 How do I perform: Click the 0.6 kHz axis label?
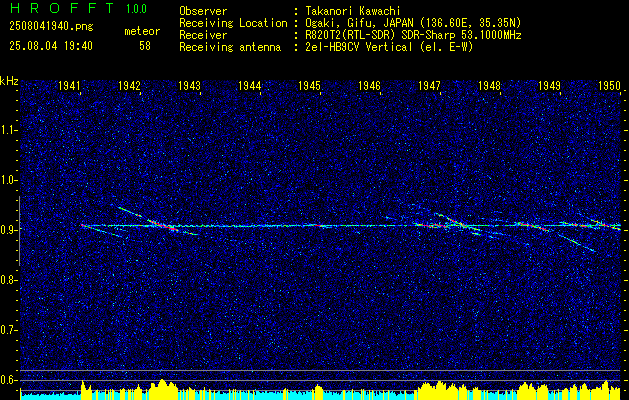[8, 380]
